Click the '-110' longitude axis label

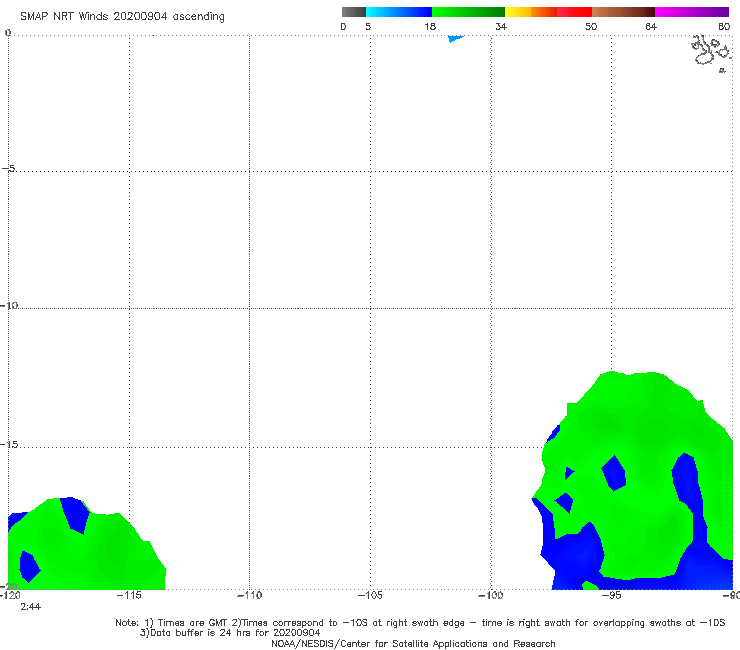tap(249, 595)
